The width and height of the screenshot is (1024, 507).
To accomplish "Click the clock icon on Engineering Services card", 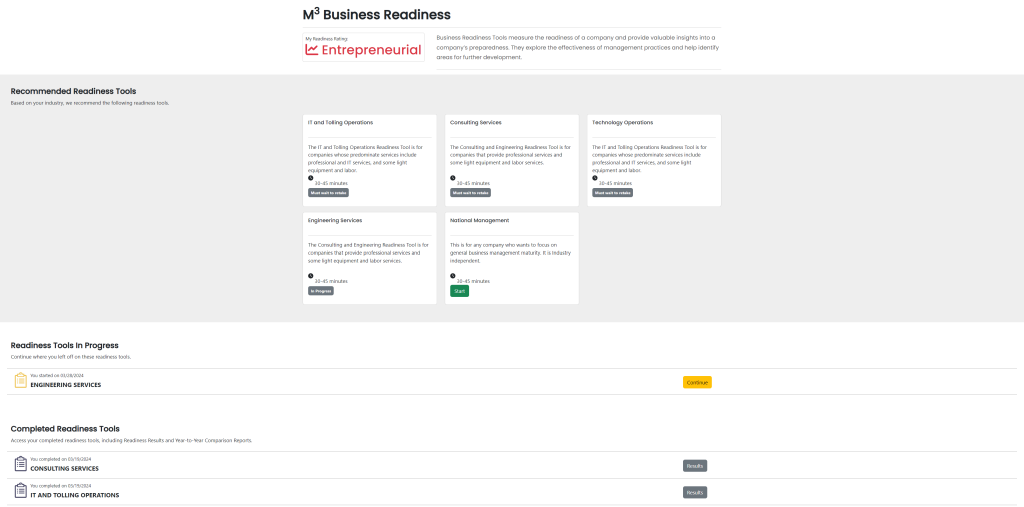I will 311,275.
